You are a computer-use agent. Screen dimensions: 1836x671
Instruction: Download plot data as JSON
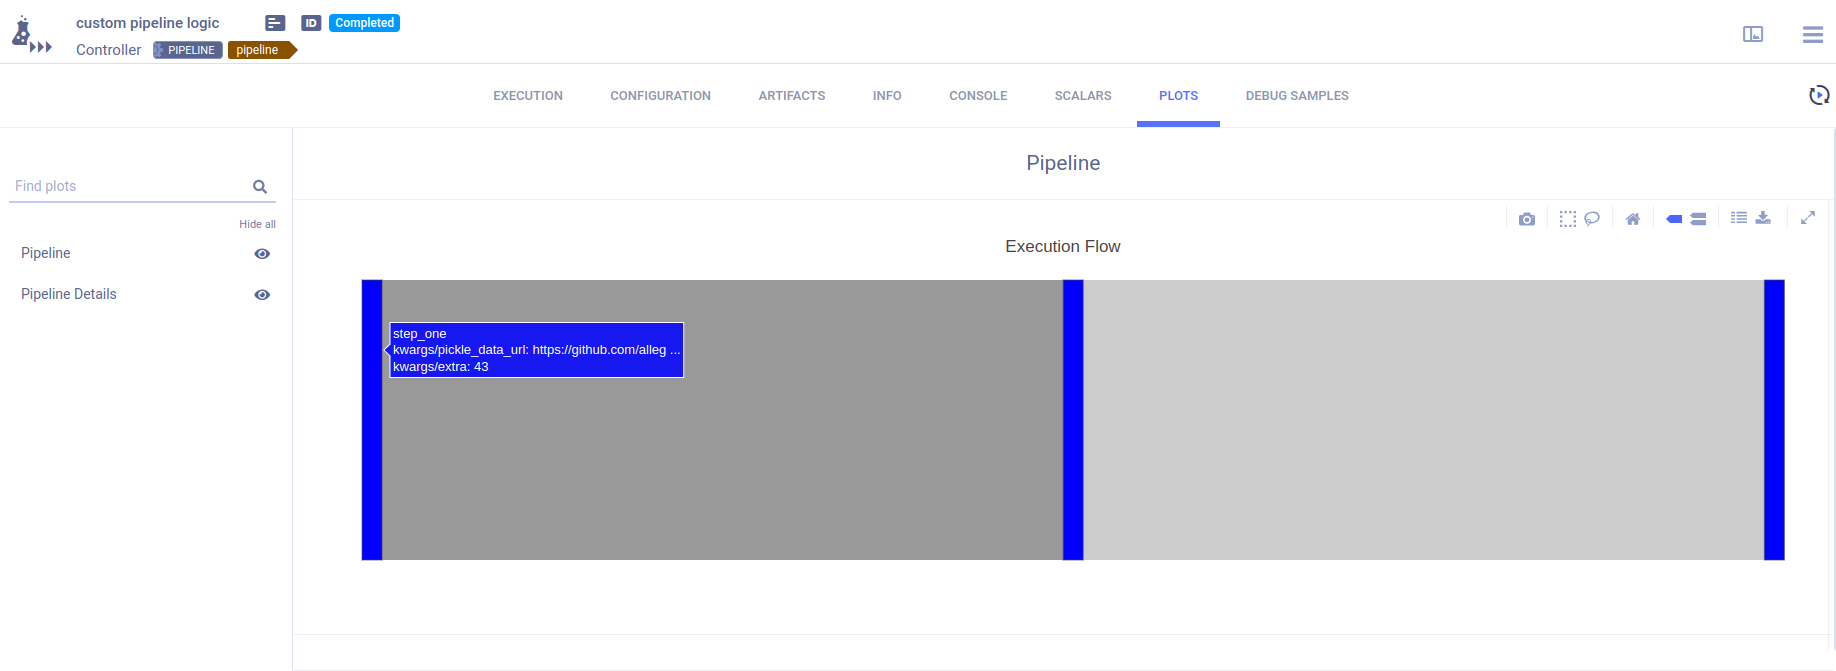(x=1763, y=217)
